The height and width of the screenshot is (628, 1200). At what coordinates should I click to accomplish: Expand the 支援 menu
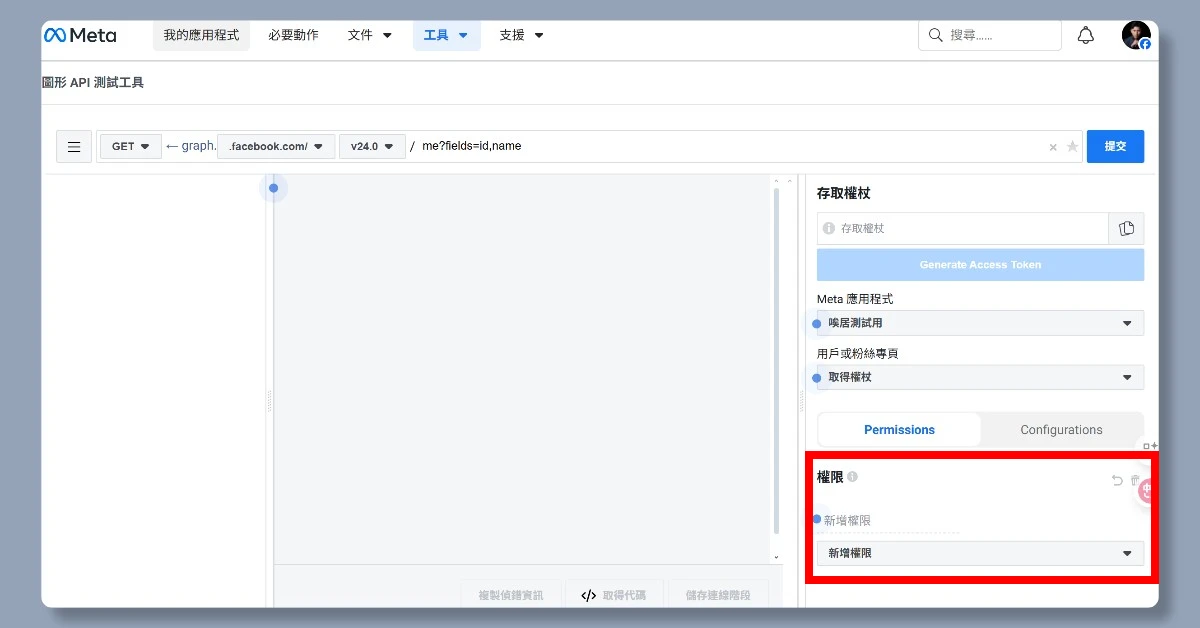(x=522, y=35)
